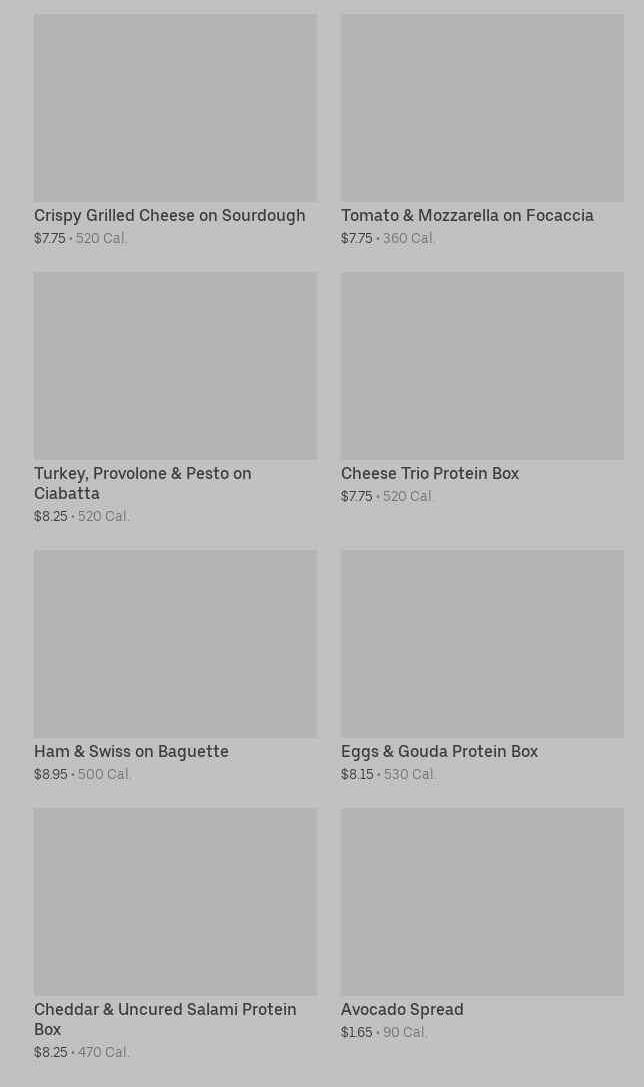
Task: Select the Cheddar & Uncured Salami Protein Box title
Action: 165,1019
